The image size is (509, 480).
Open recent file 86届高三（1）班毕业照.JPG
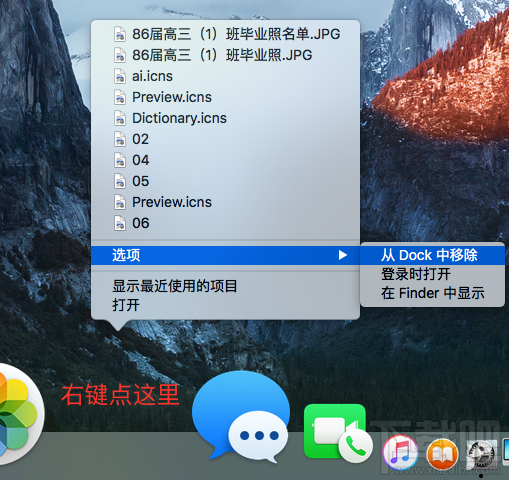[x=225, y=55]
